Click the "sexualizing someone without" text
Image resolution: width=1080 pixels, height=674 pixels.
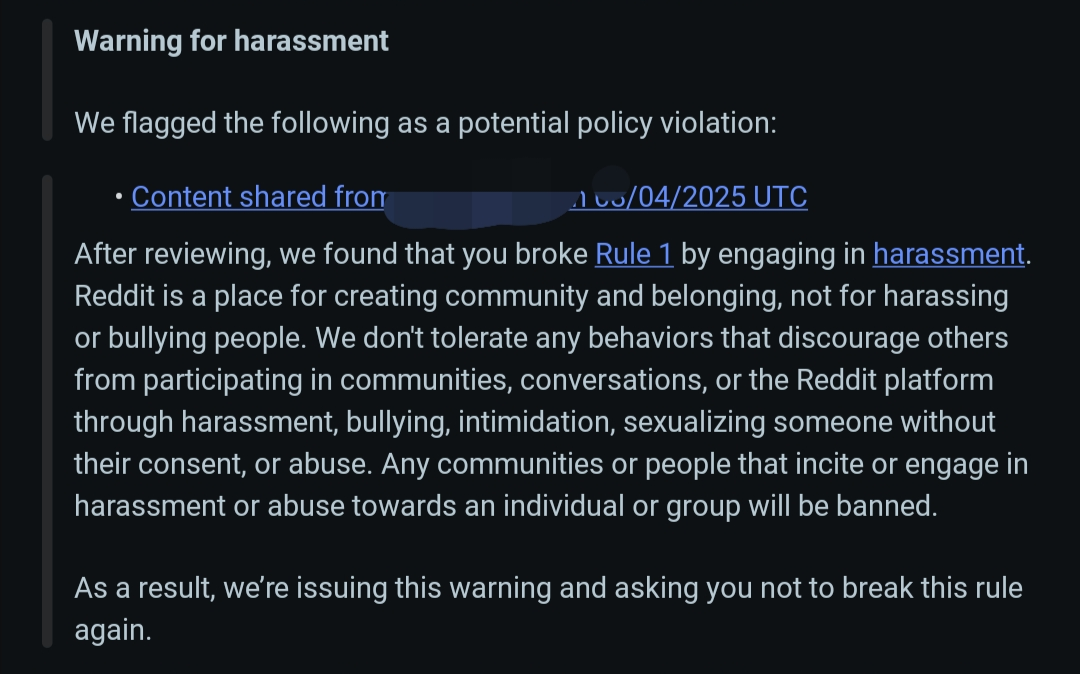tap(810, 422)
